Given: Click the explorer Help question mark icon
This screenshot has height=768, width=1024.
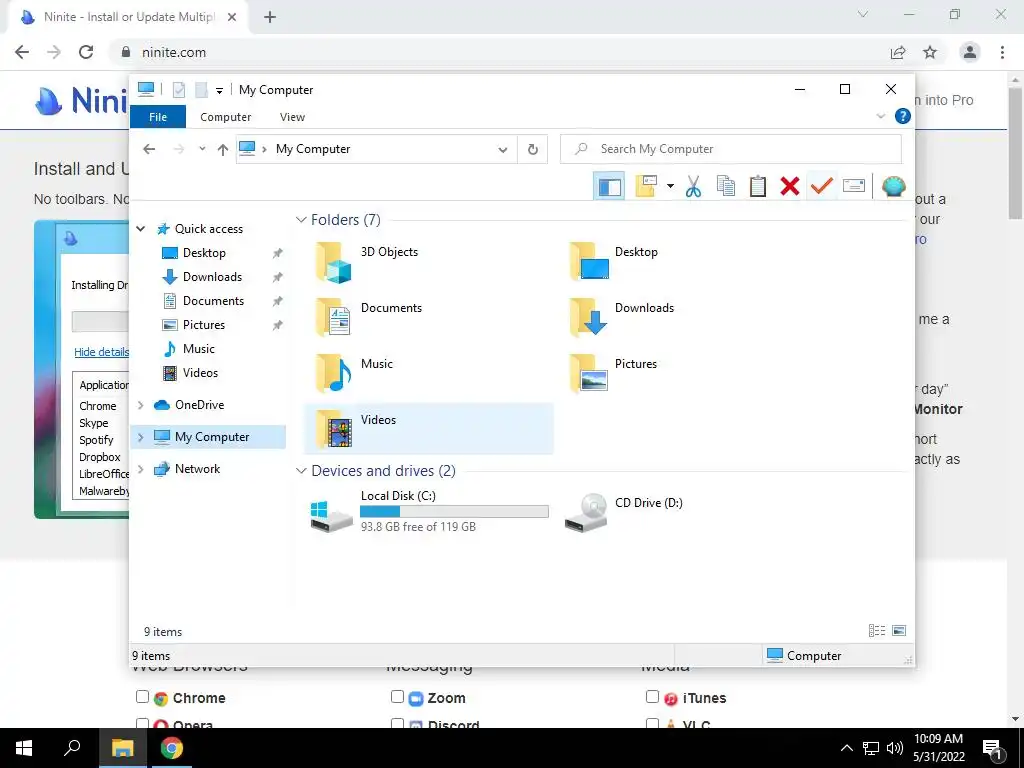Looking at the screenshot, I should (903, 116).
